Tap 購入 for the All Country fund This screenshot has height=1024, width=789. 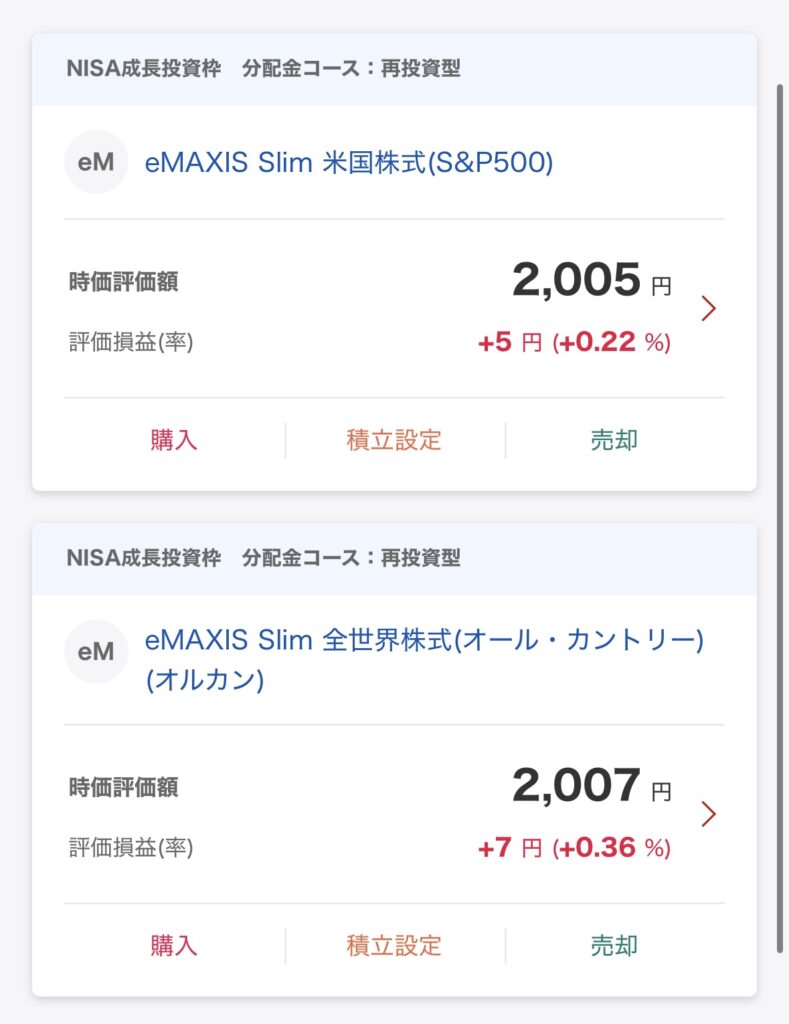click(174, 945)
